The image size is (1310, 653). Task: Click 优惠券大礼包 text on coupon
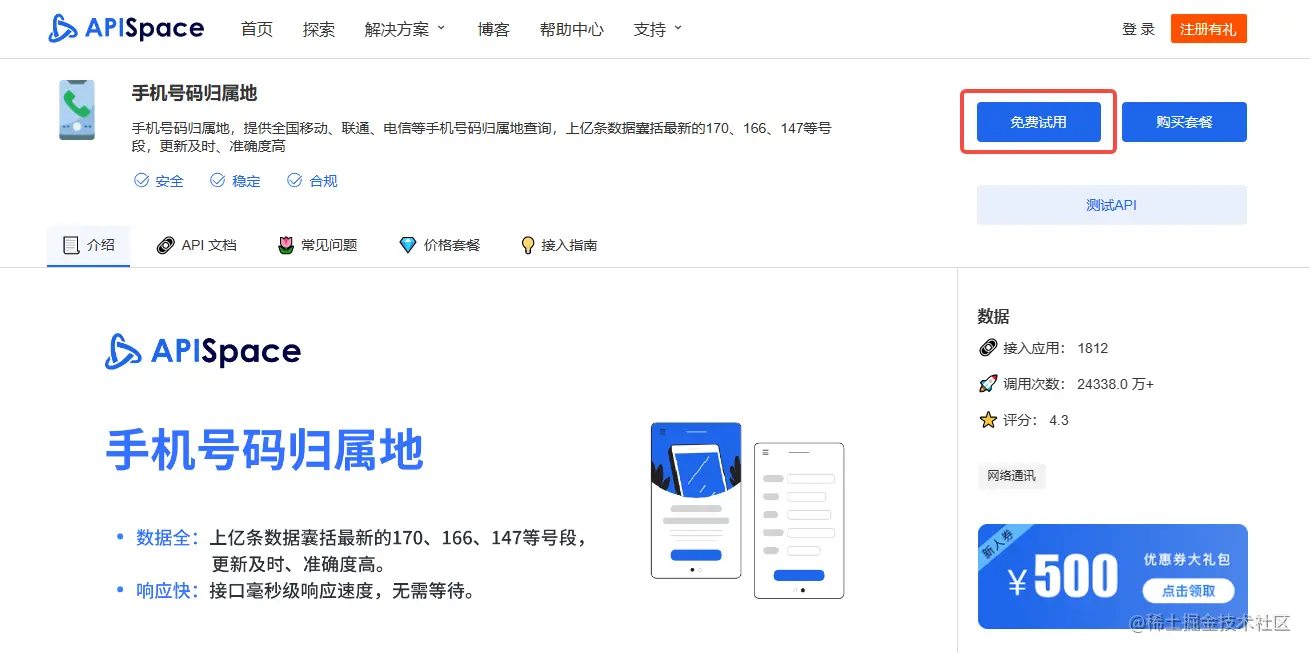(1187, 559)
